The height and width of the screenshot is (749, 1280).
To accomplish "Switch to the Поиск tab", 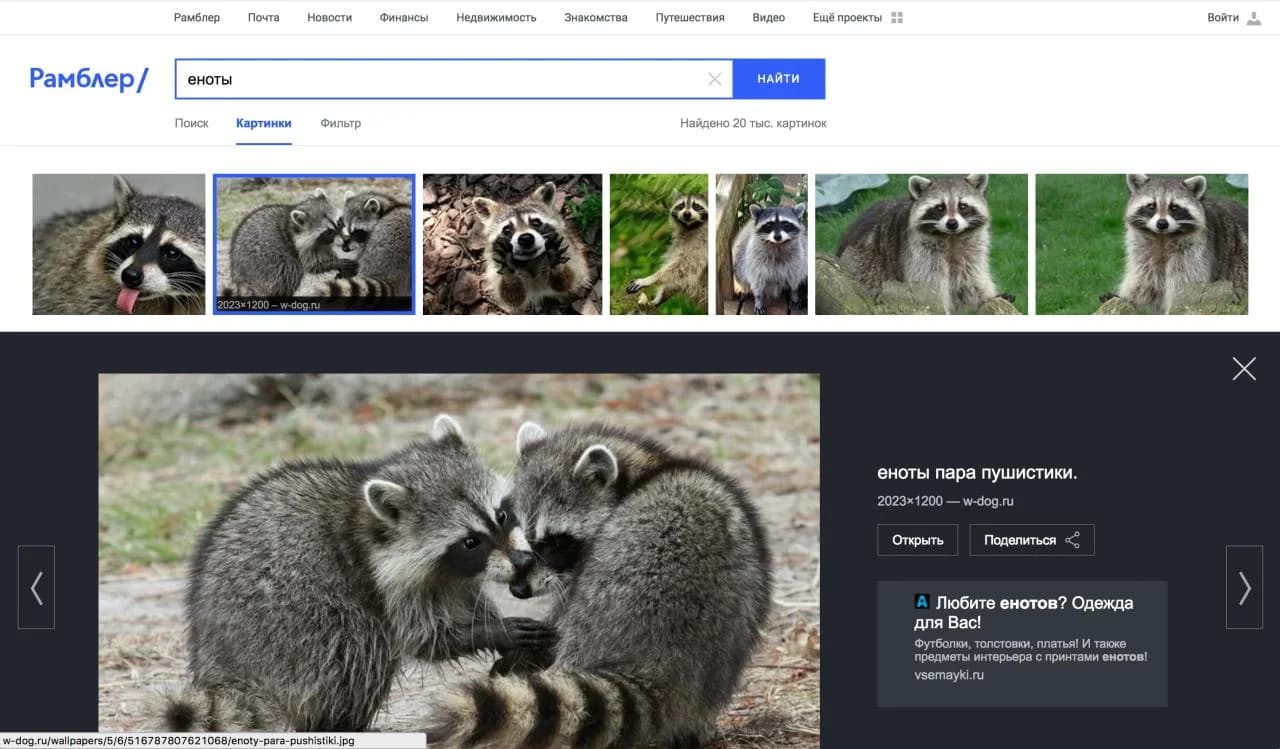I will pos(191,123).
